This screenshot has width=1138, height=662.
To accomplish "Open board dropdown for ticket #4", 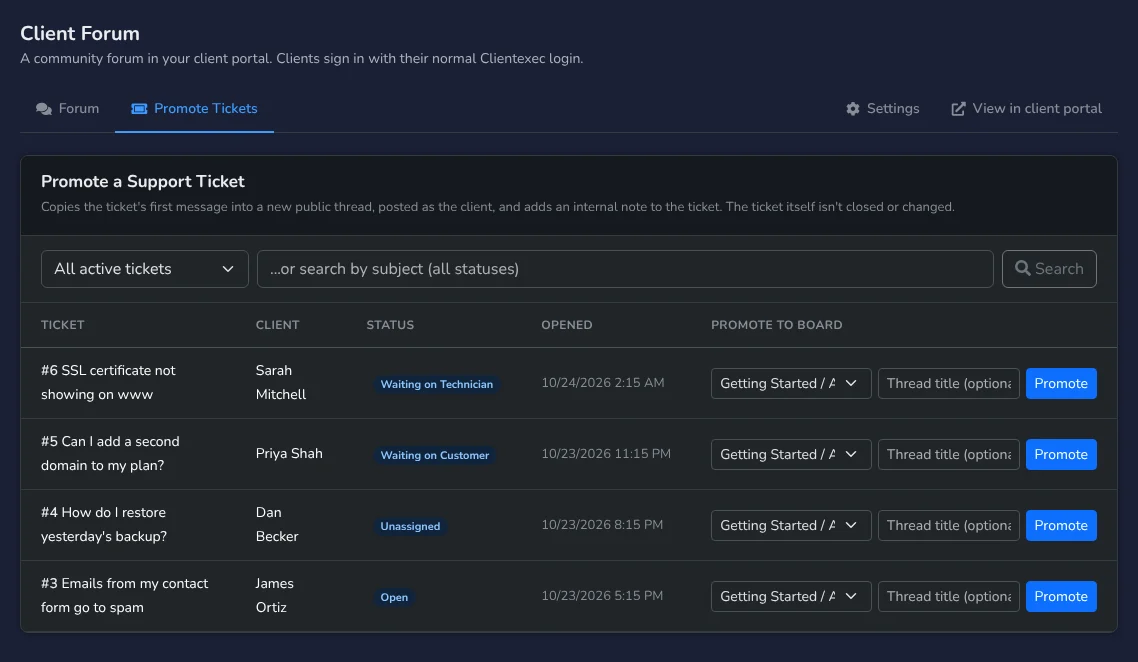I will click(791, 526).
